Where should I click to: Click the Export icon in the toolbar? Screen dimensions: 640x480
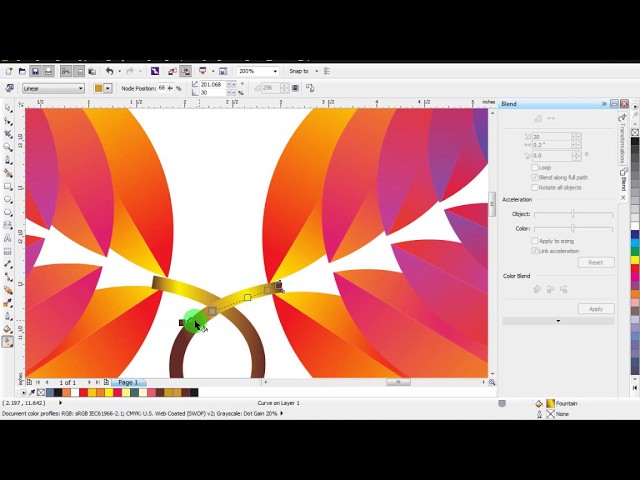click(x=185, y=71)
